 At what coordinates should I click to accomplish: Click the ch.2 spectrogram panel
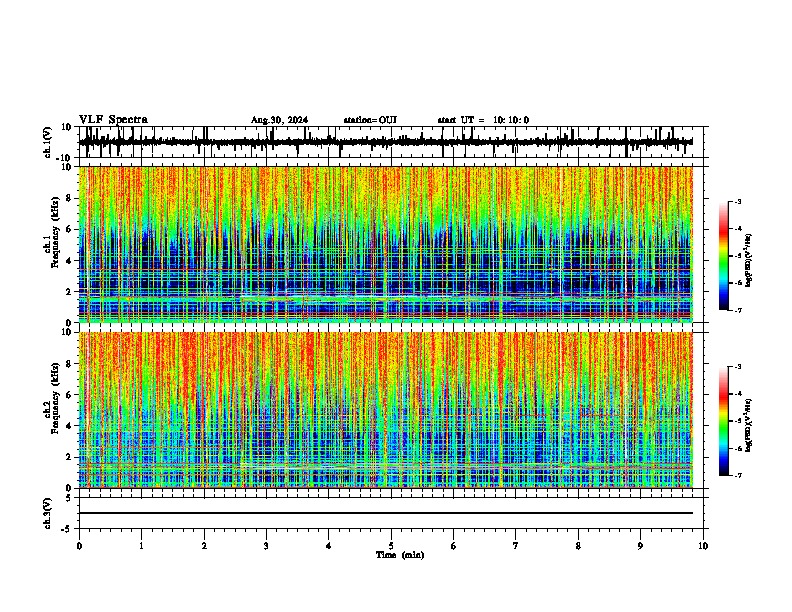pyautogui.click(x=385, y=410)
